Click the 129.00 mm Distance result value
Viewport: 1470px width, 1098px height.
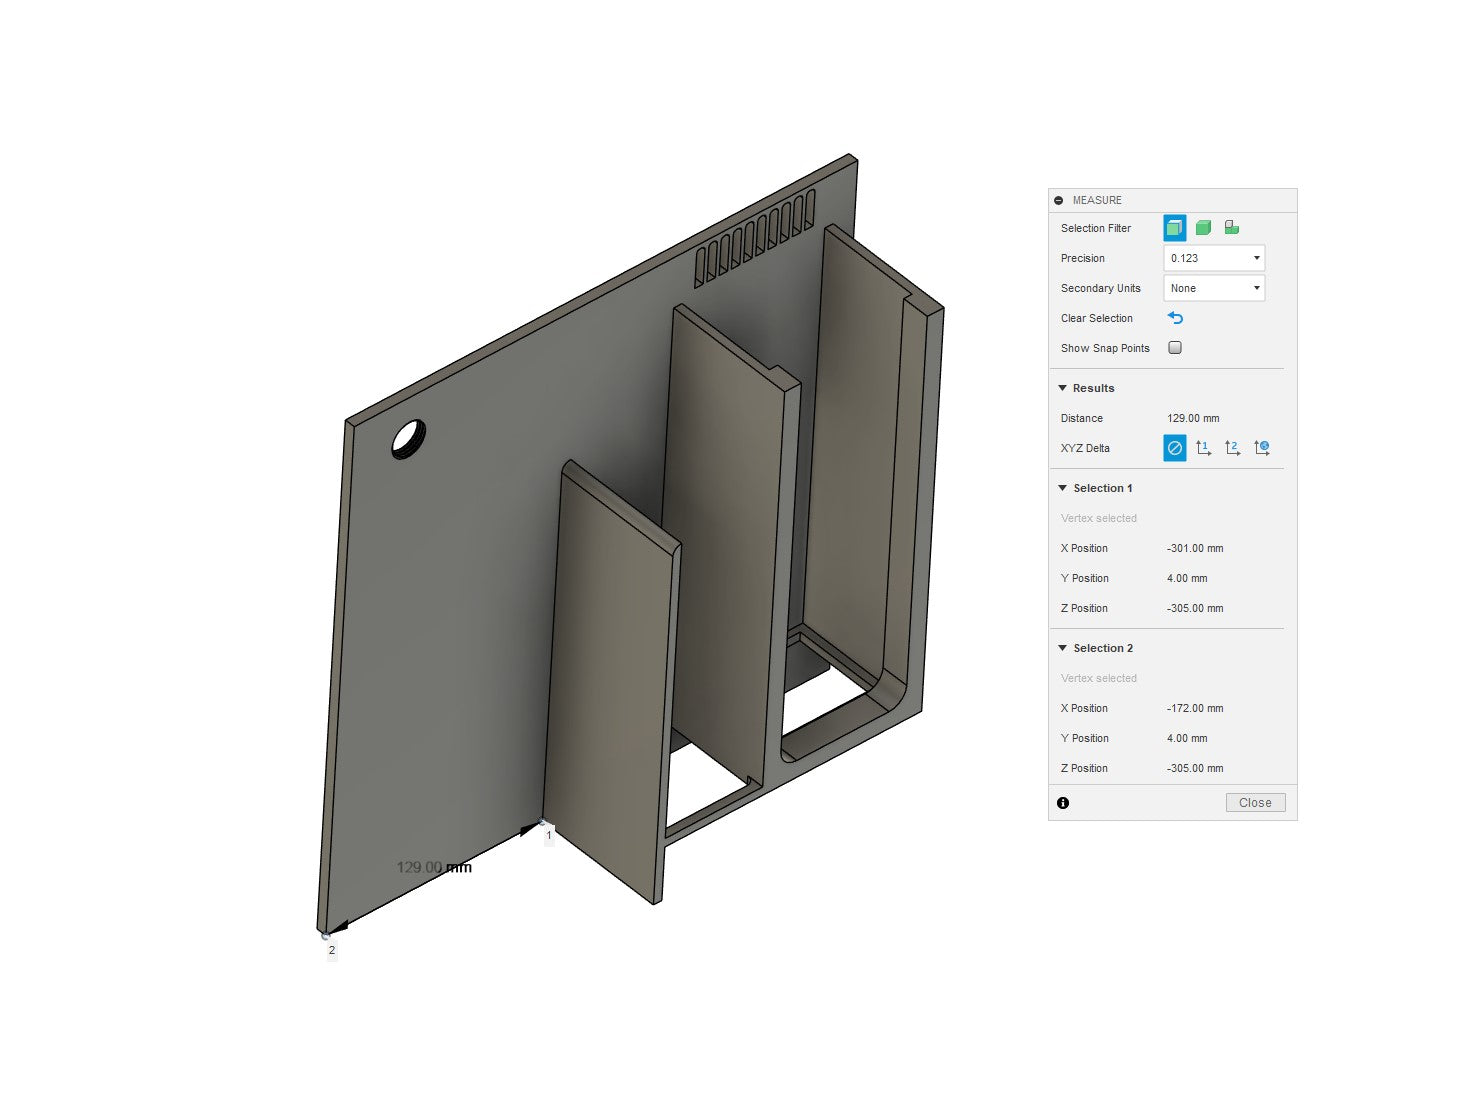(1193, 418)
